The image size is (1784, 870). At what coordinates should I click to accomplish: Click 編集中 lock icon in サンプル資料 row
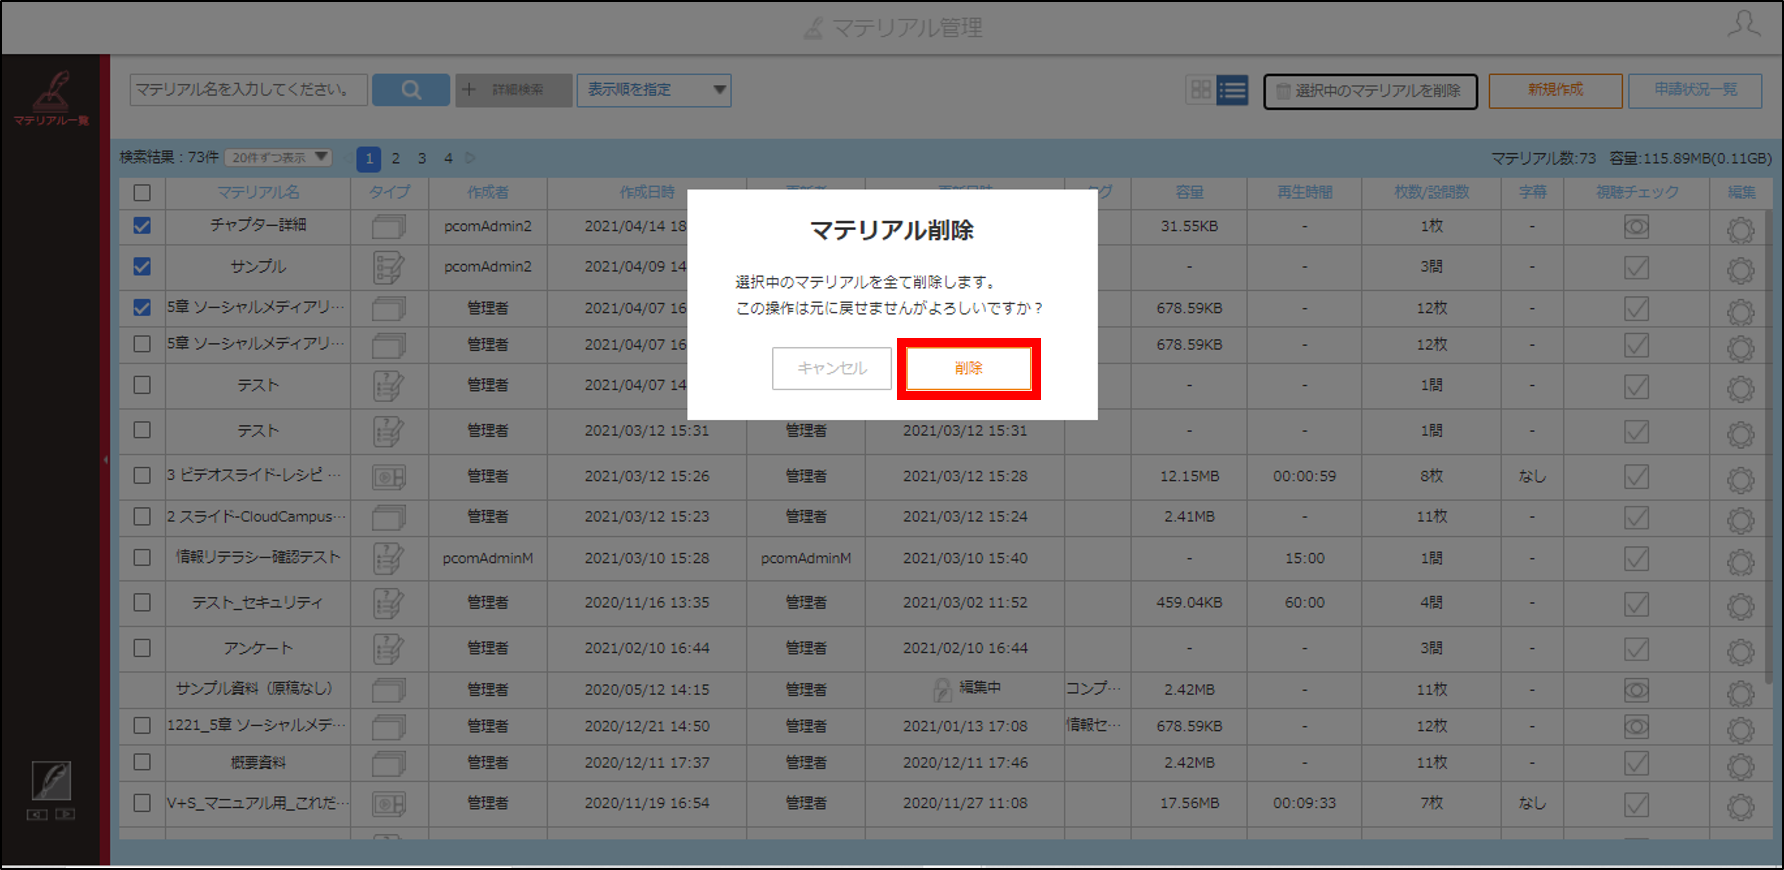click(x=941, y=689)
